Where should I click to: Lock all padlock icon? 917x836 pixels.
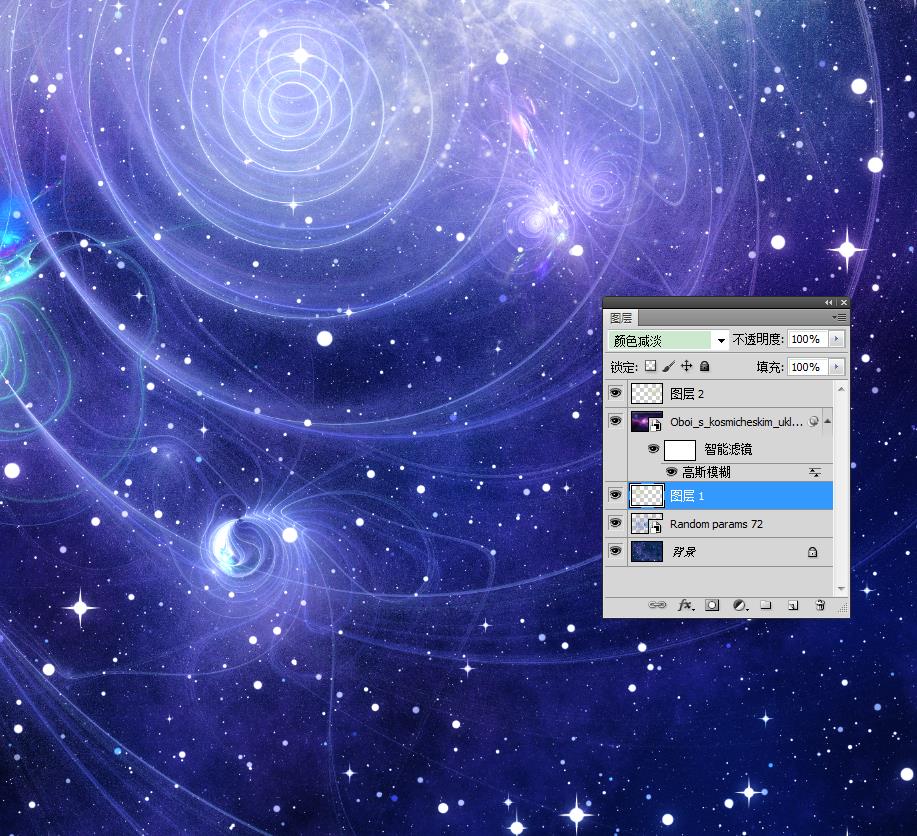click(705, 366)
